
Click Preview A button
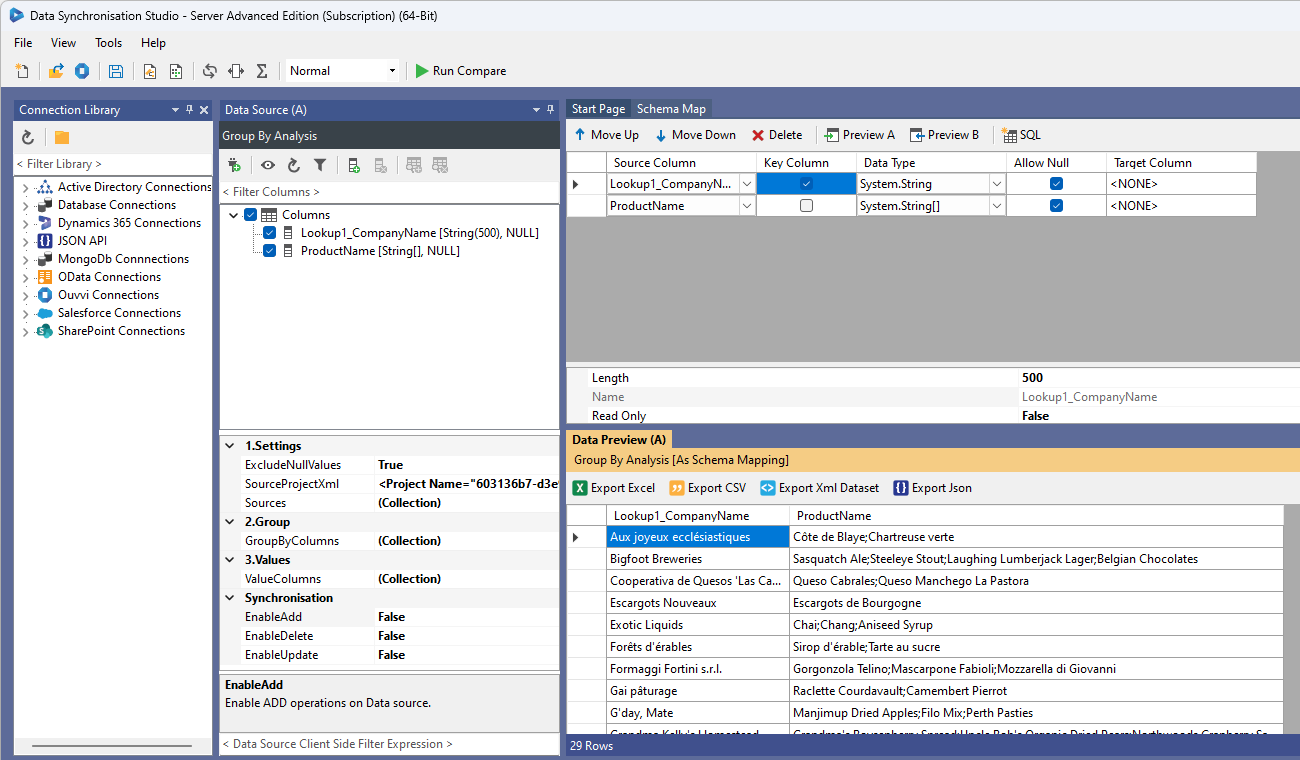(859, 135)
